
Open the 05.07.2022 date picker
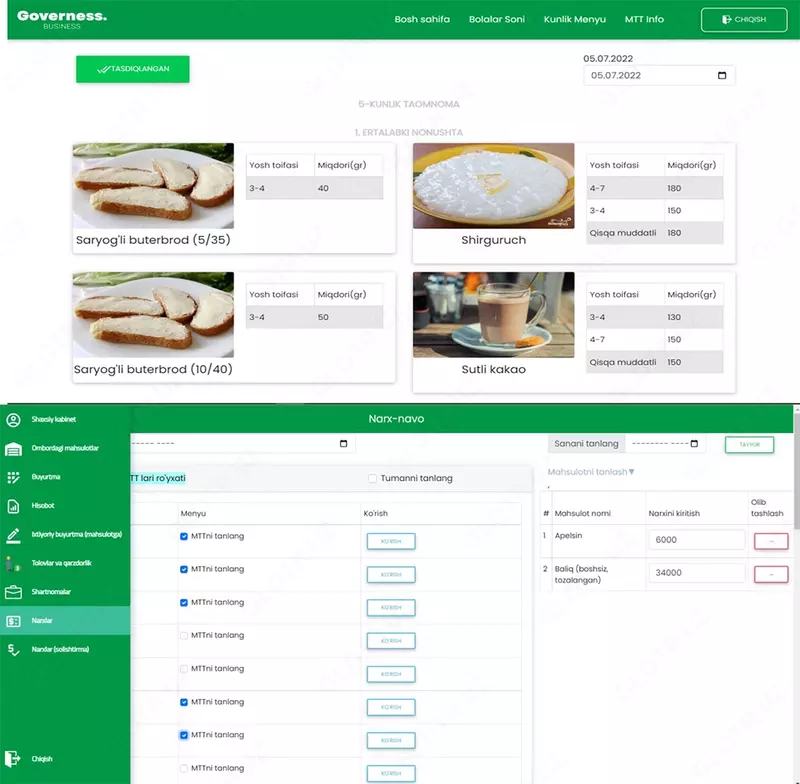pos(722,76)
